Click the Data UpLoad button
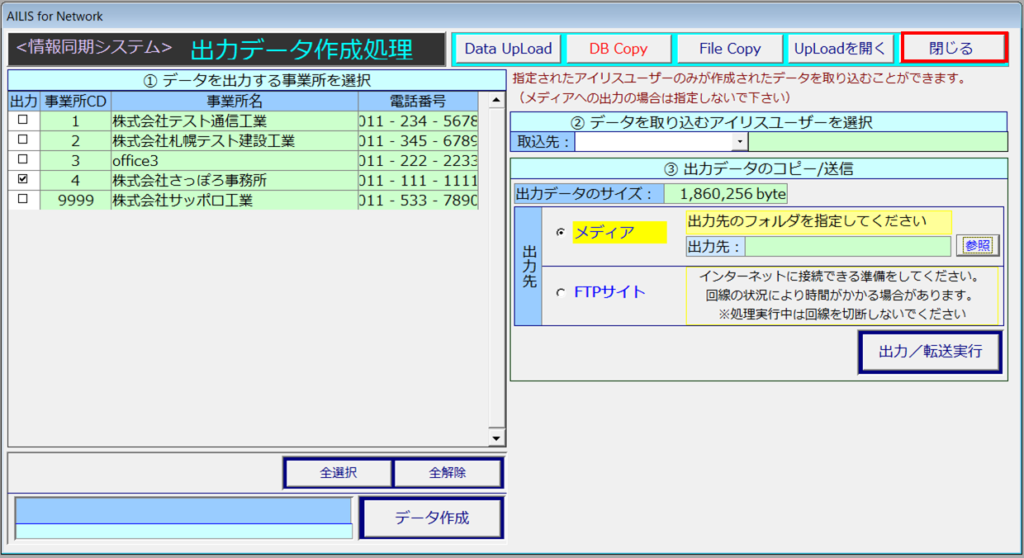This screenshot has width=1024, height=558. (508, 48)
